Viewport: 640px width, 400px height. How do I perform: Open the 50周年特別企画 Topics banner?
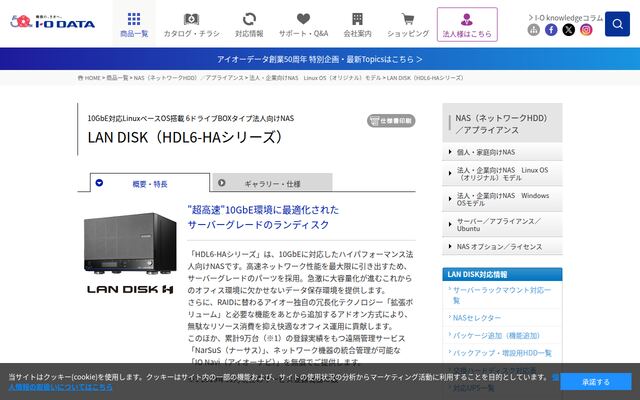pyautogui.click(x=320, y=59)
